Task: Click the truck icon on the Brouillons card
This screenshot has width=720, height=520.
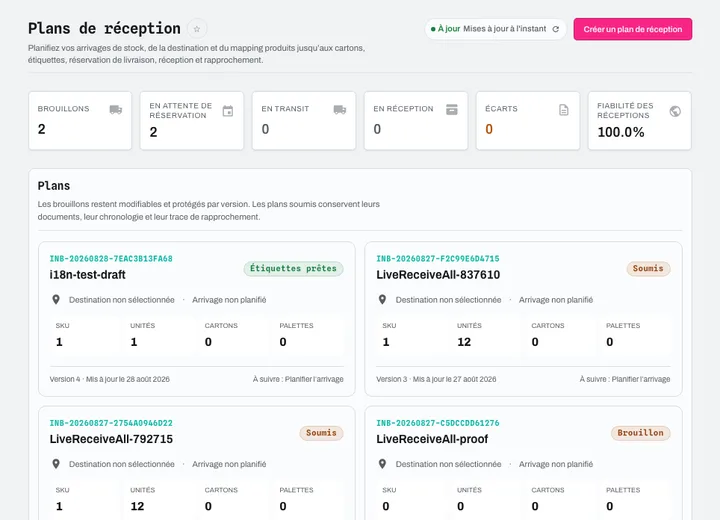Action: [x=116, y=109]
